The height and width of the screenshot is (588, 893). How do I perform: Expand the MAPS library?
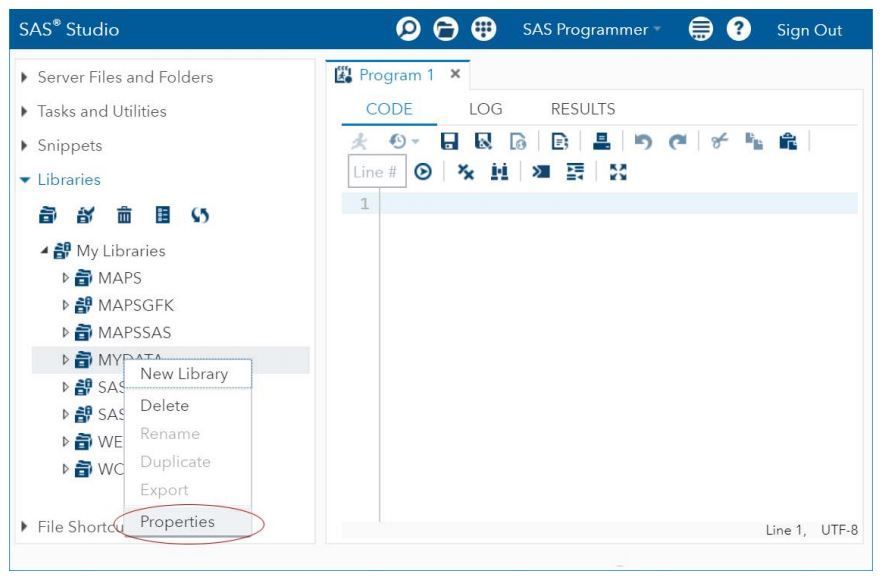[65, 278]
